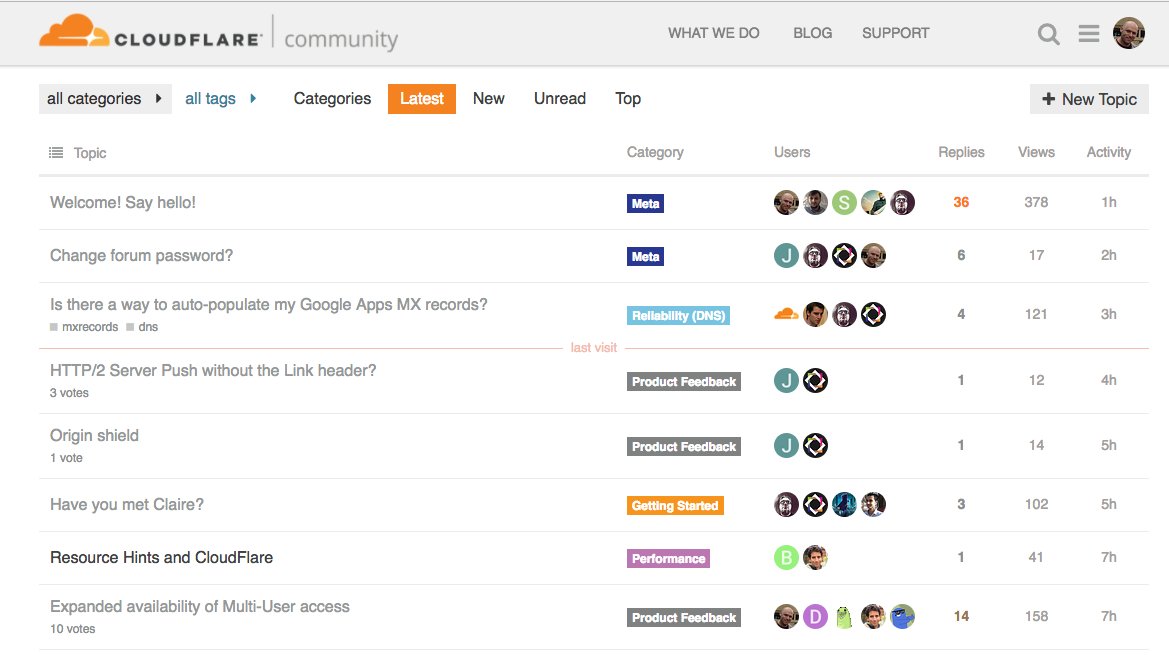Open topic Welcome! Say hello!
1169x655 pixels.
123,203
